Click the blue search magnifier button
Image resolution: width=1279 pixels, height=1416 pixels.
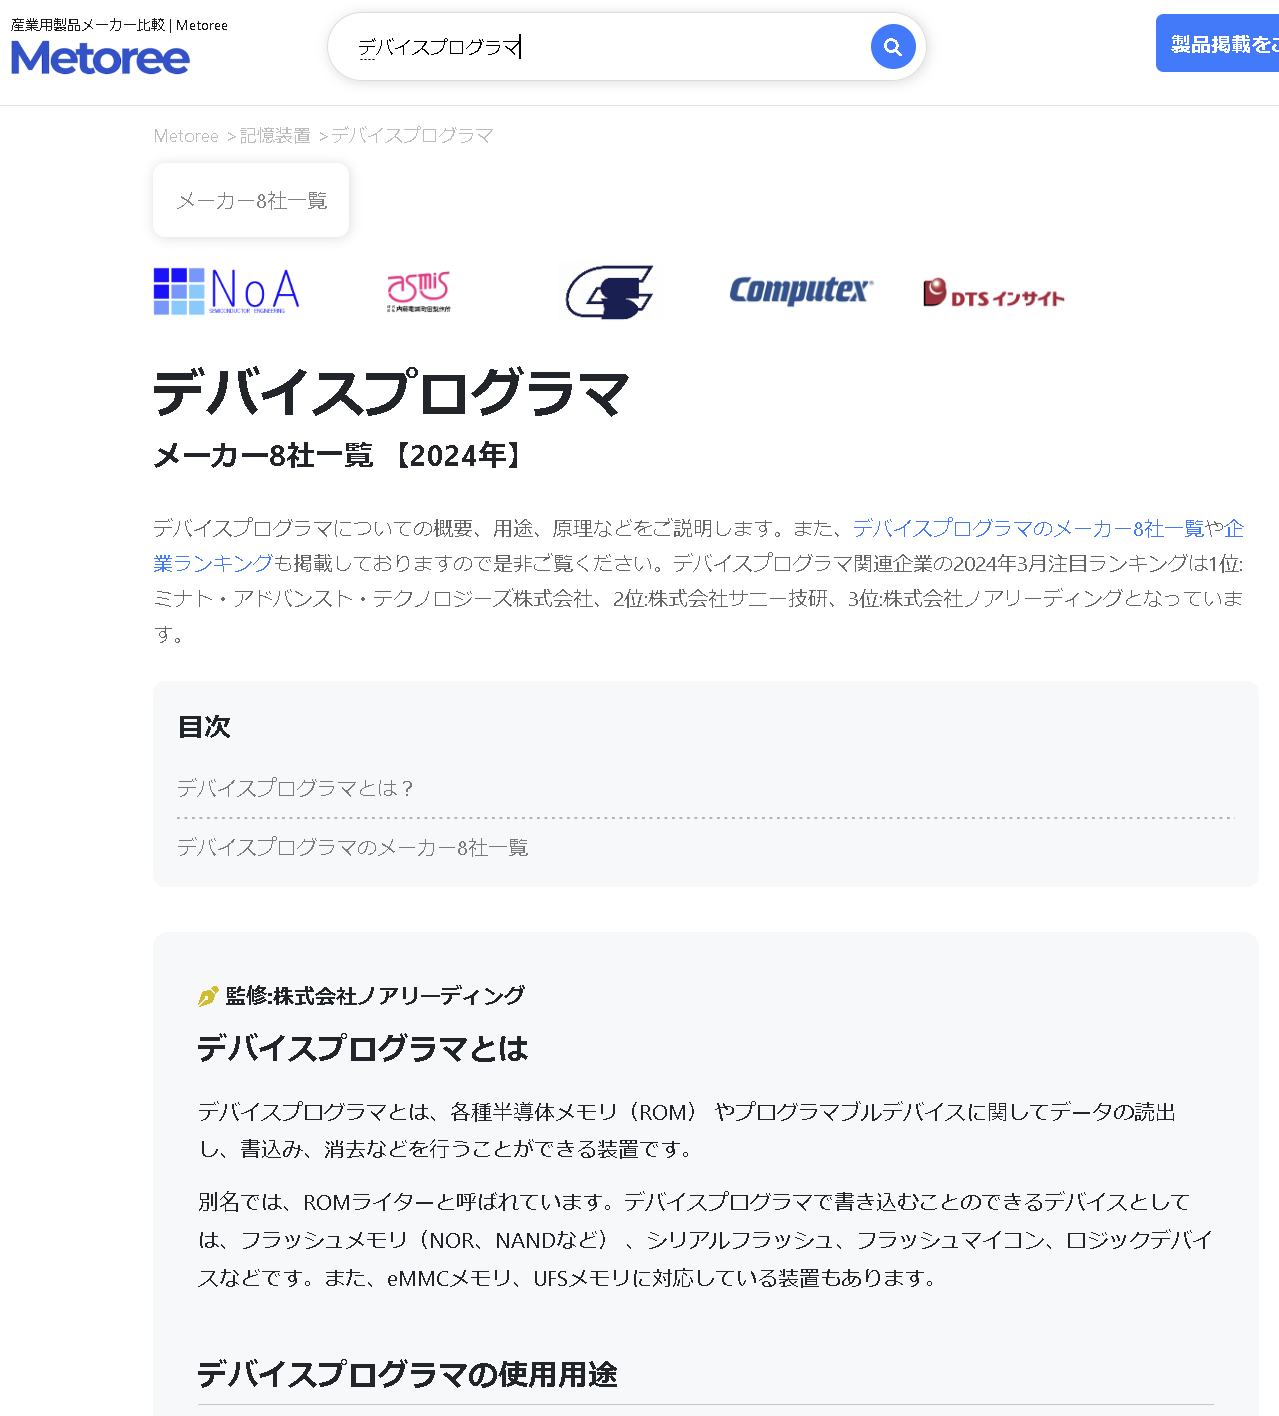(893, 47)
